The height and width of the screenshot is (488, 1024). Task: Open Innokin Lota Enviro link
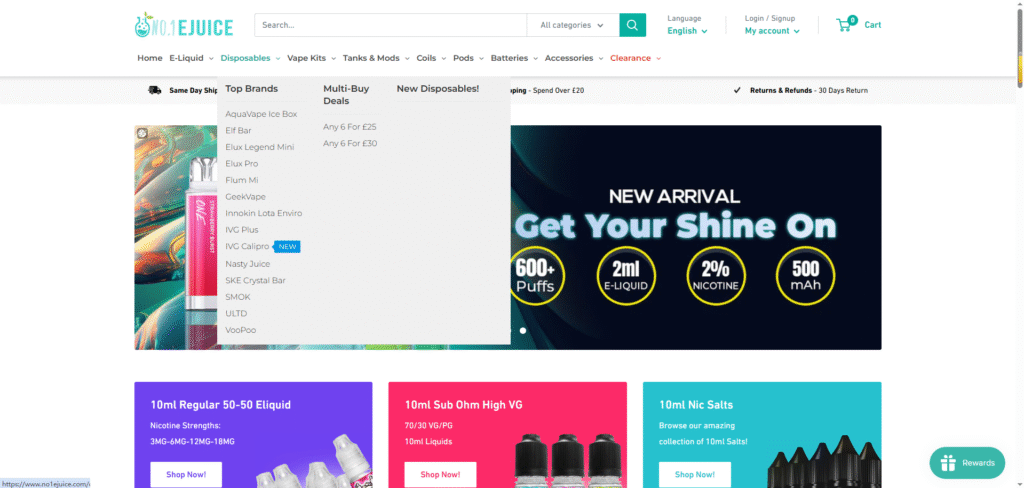click(x=264, y=213)
